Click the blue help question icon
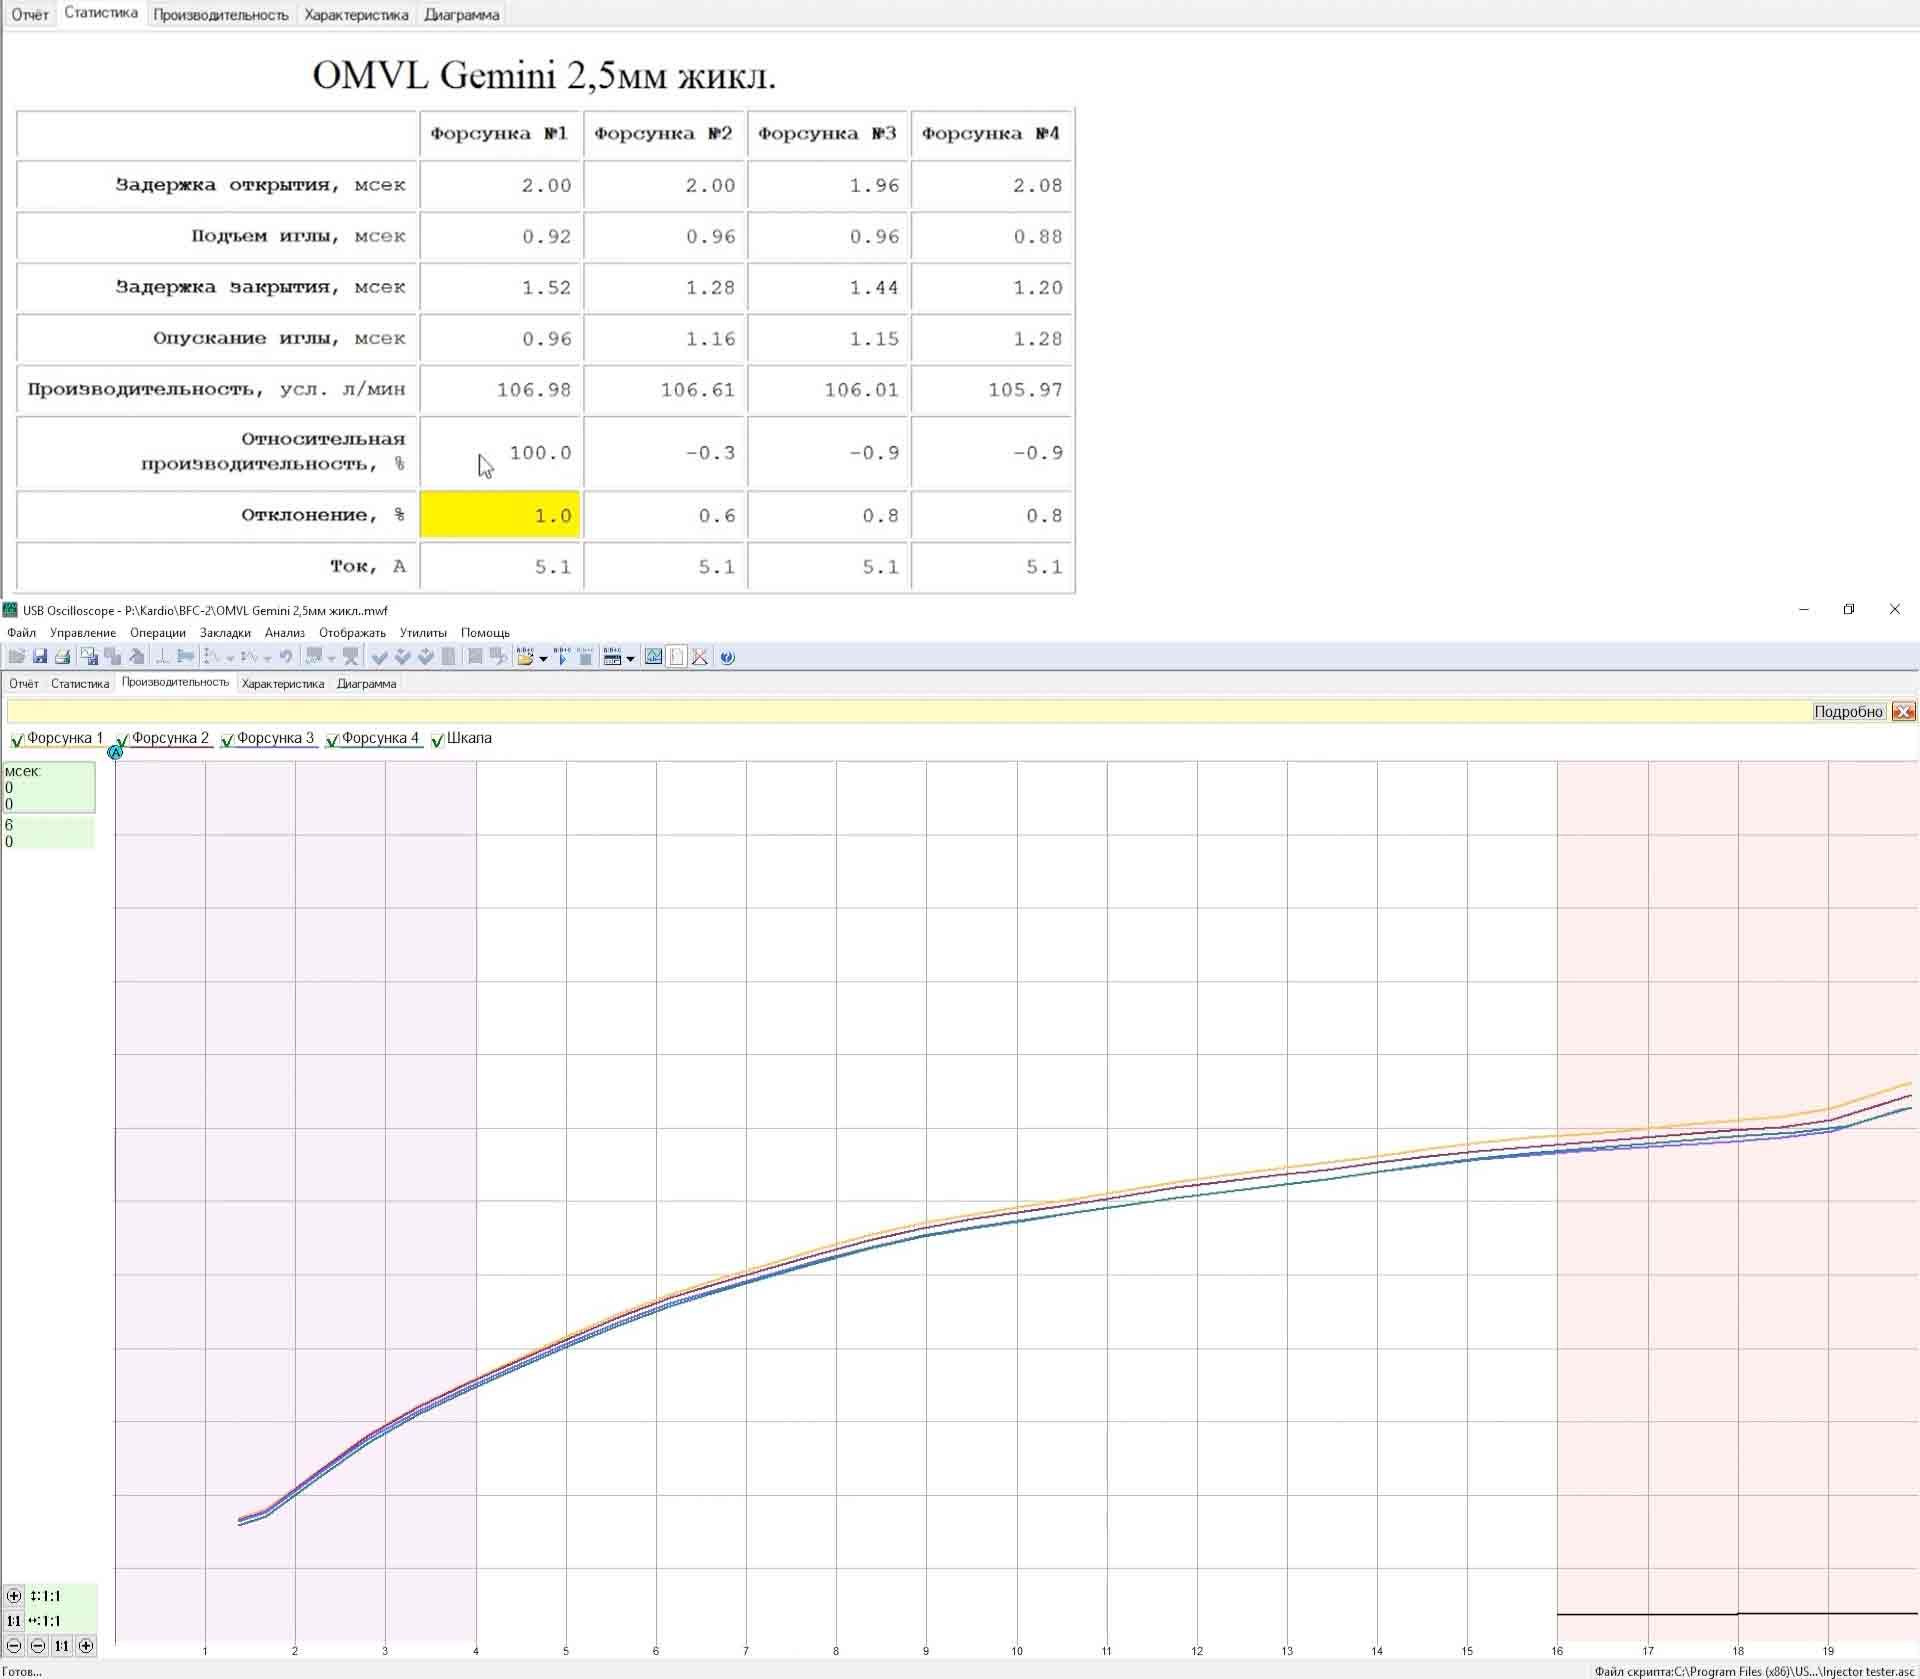Image resolution: width=1920 pixels, height=1679 pixels. (727, 657)
